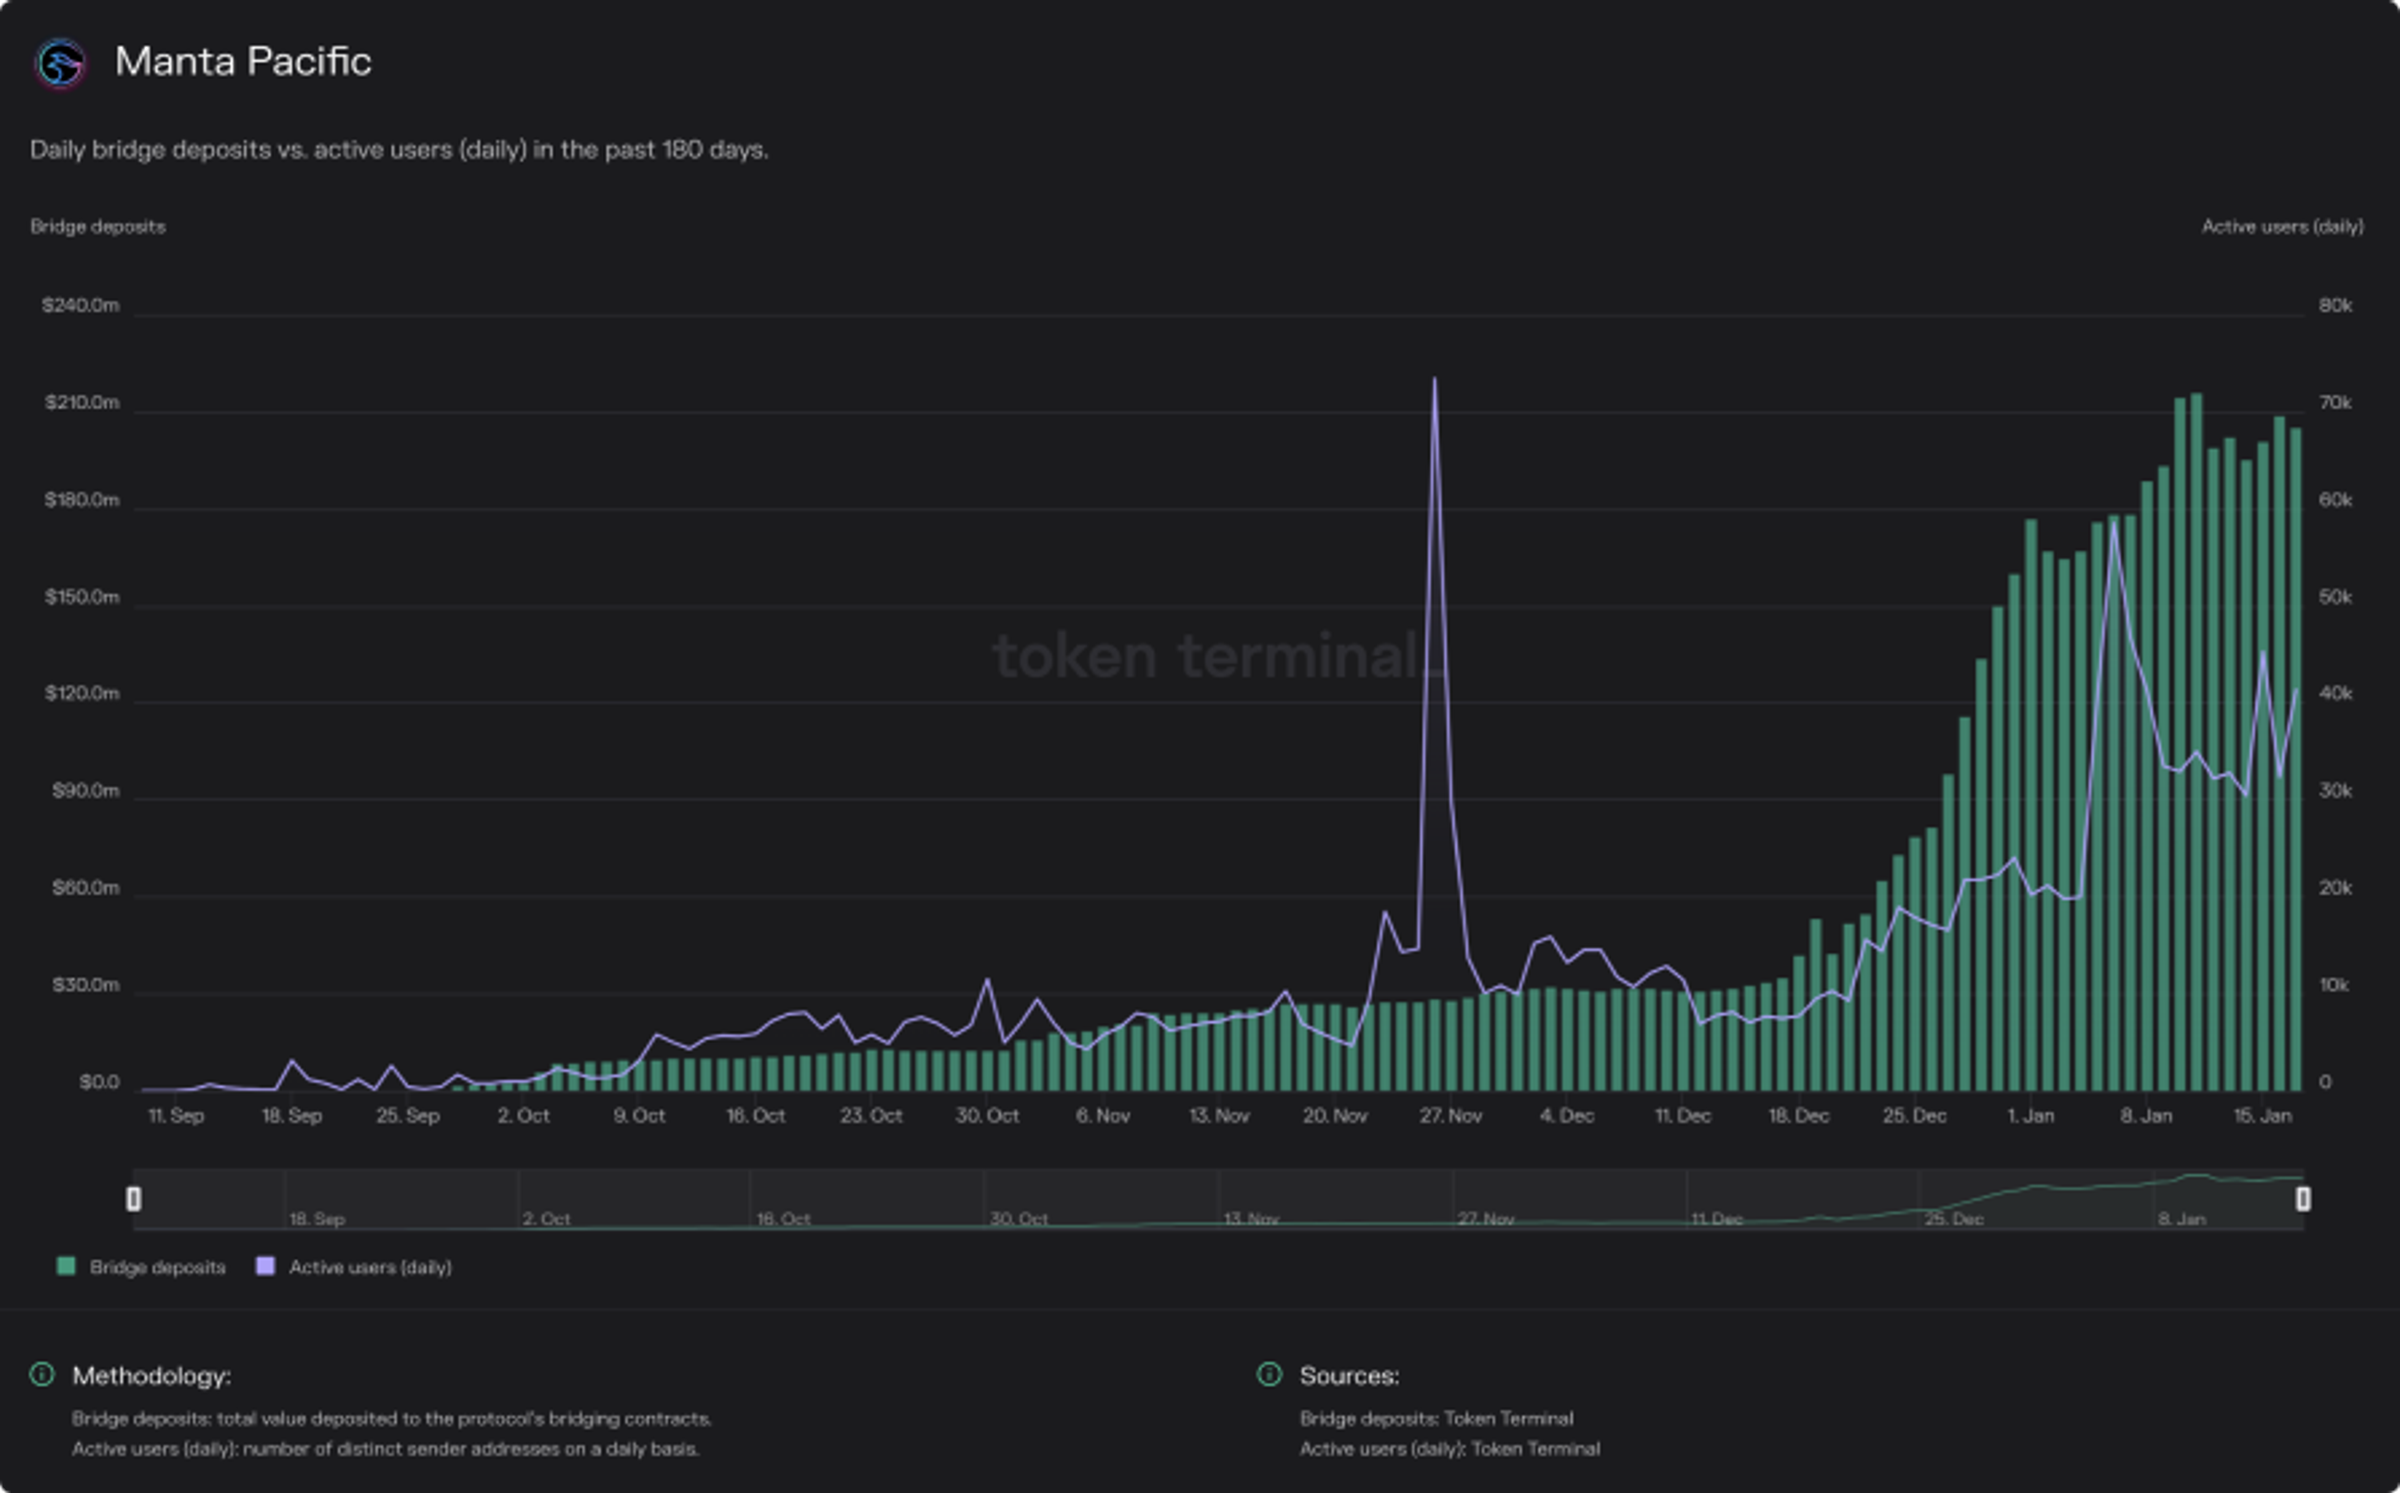Click the Sources info icon
The width and height of the screenshot is (2400, 1493).
point(1269,1374)
